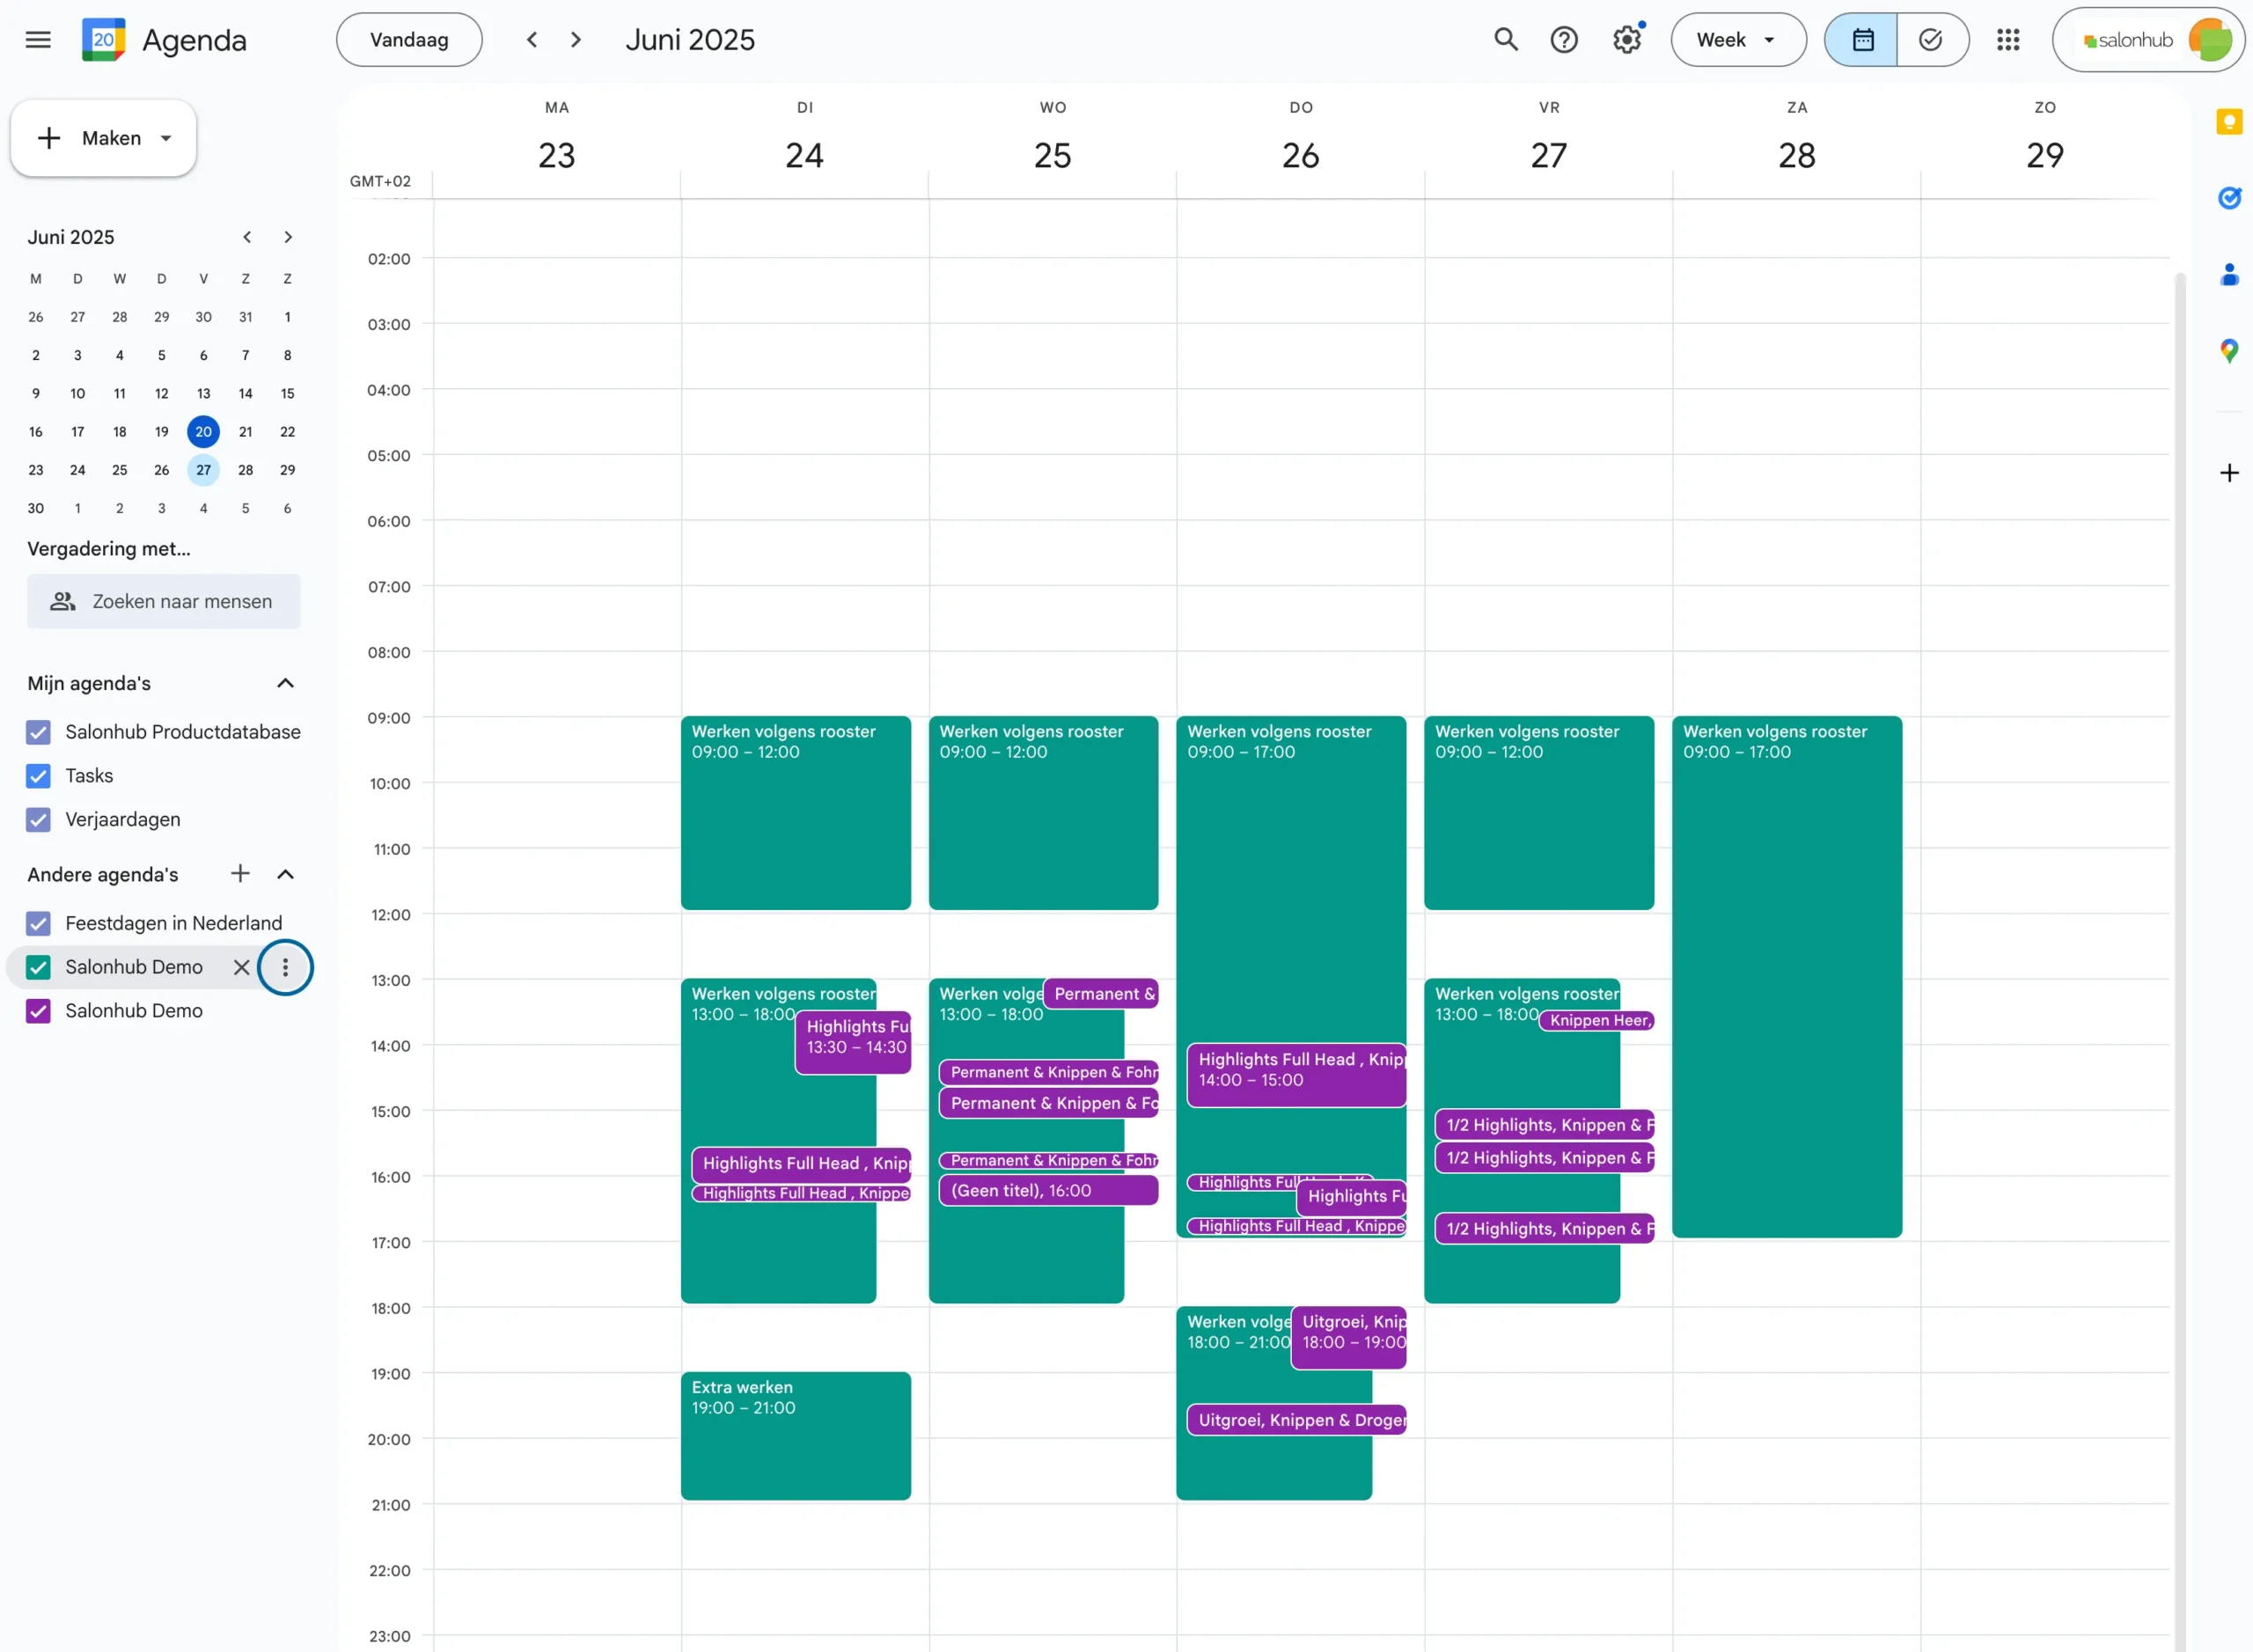The width and height of the screenshot is (2253, 1652).
Task: Switch to Tasks view icon
Action: 1931,40
